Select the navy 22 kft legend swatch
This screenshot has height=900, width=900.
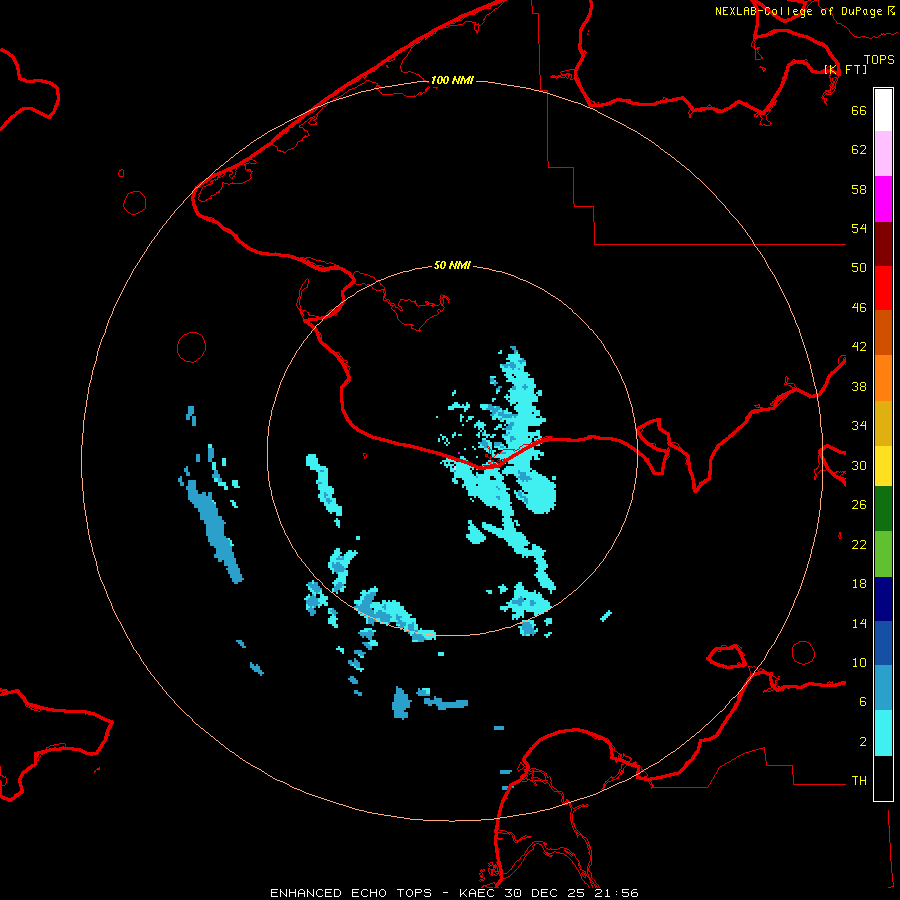pyautogui.click(x=883, y=599)
